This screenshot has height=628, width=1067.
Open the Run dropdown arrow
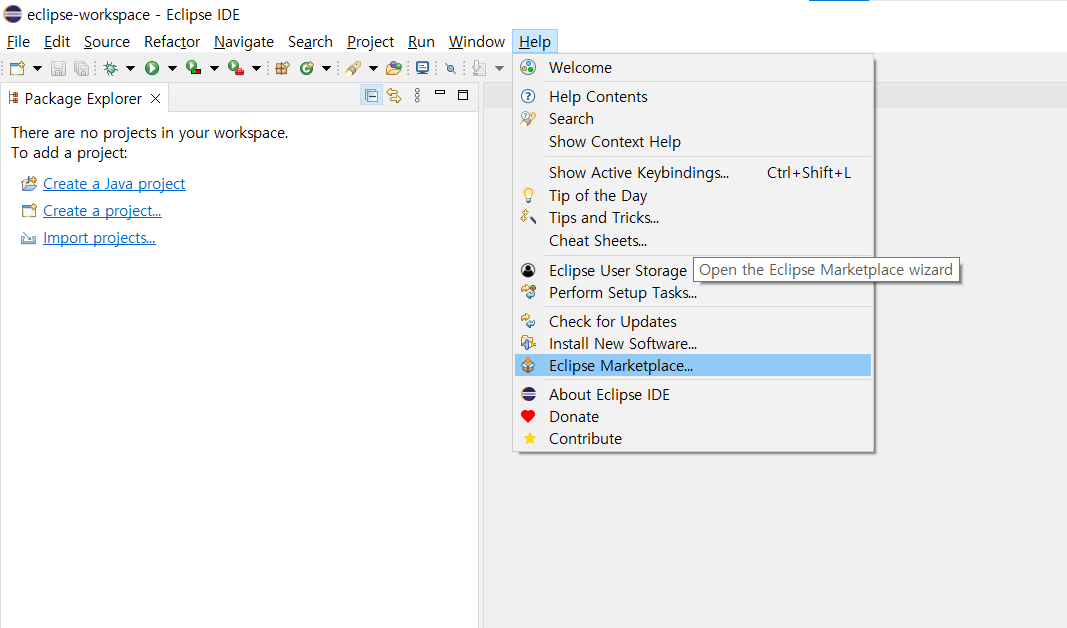tap(172, 68)
